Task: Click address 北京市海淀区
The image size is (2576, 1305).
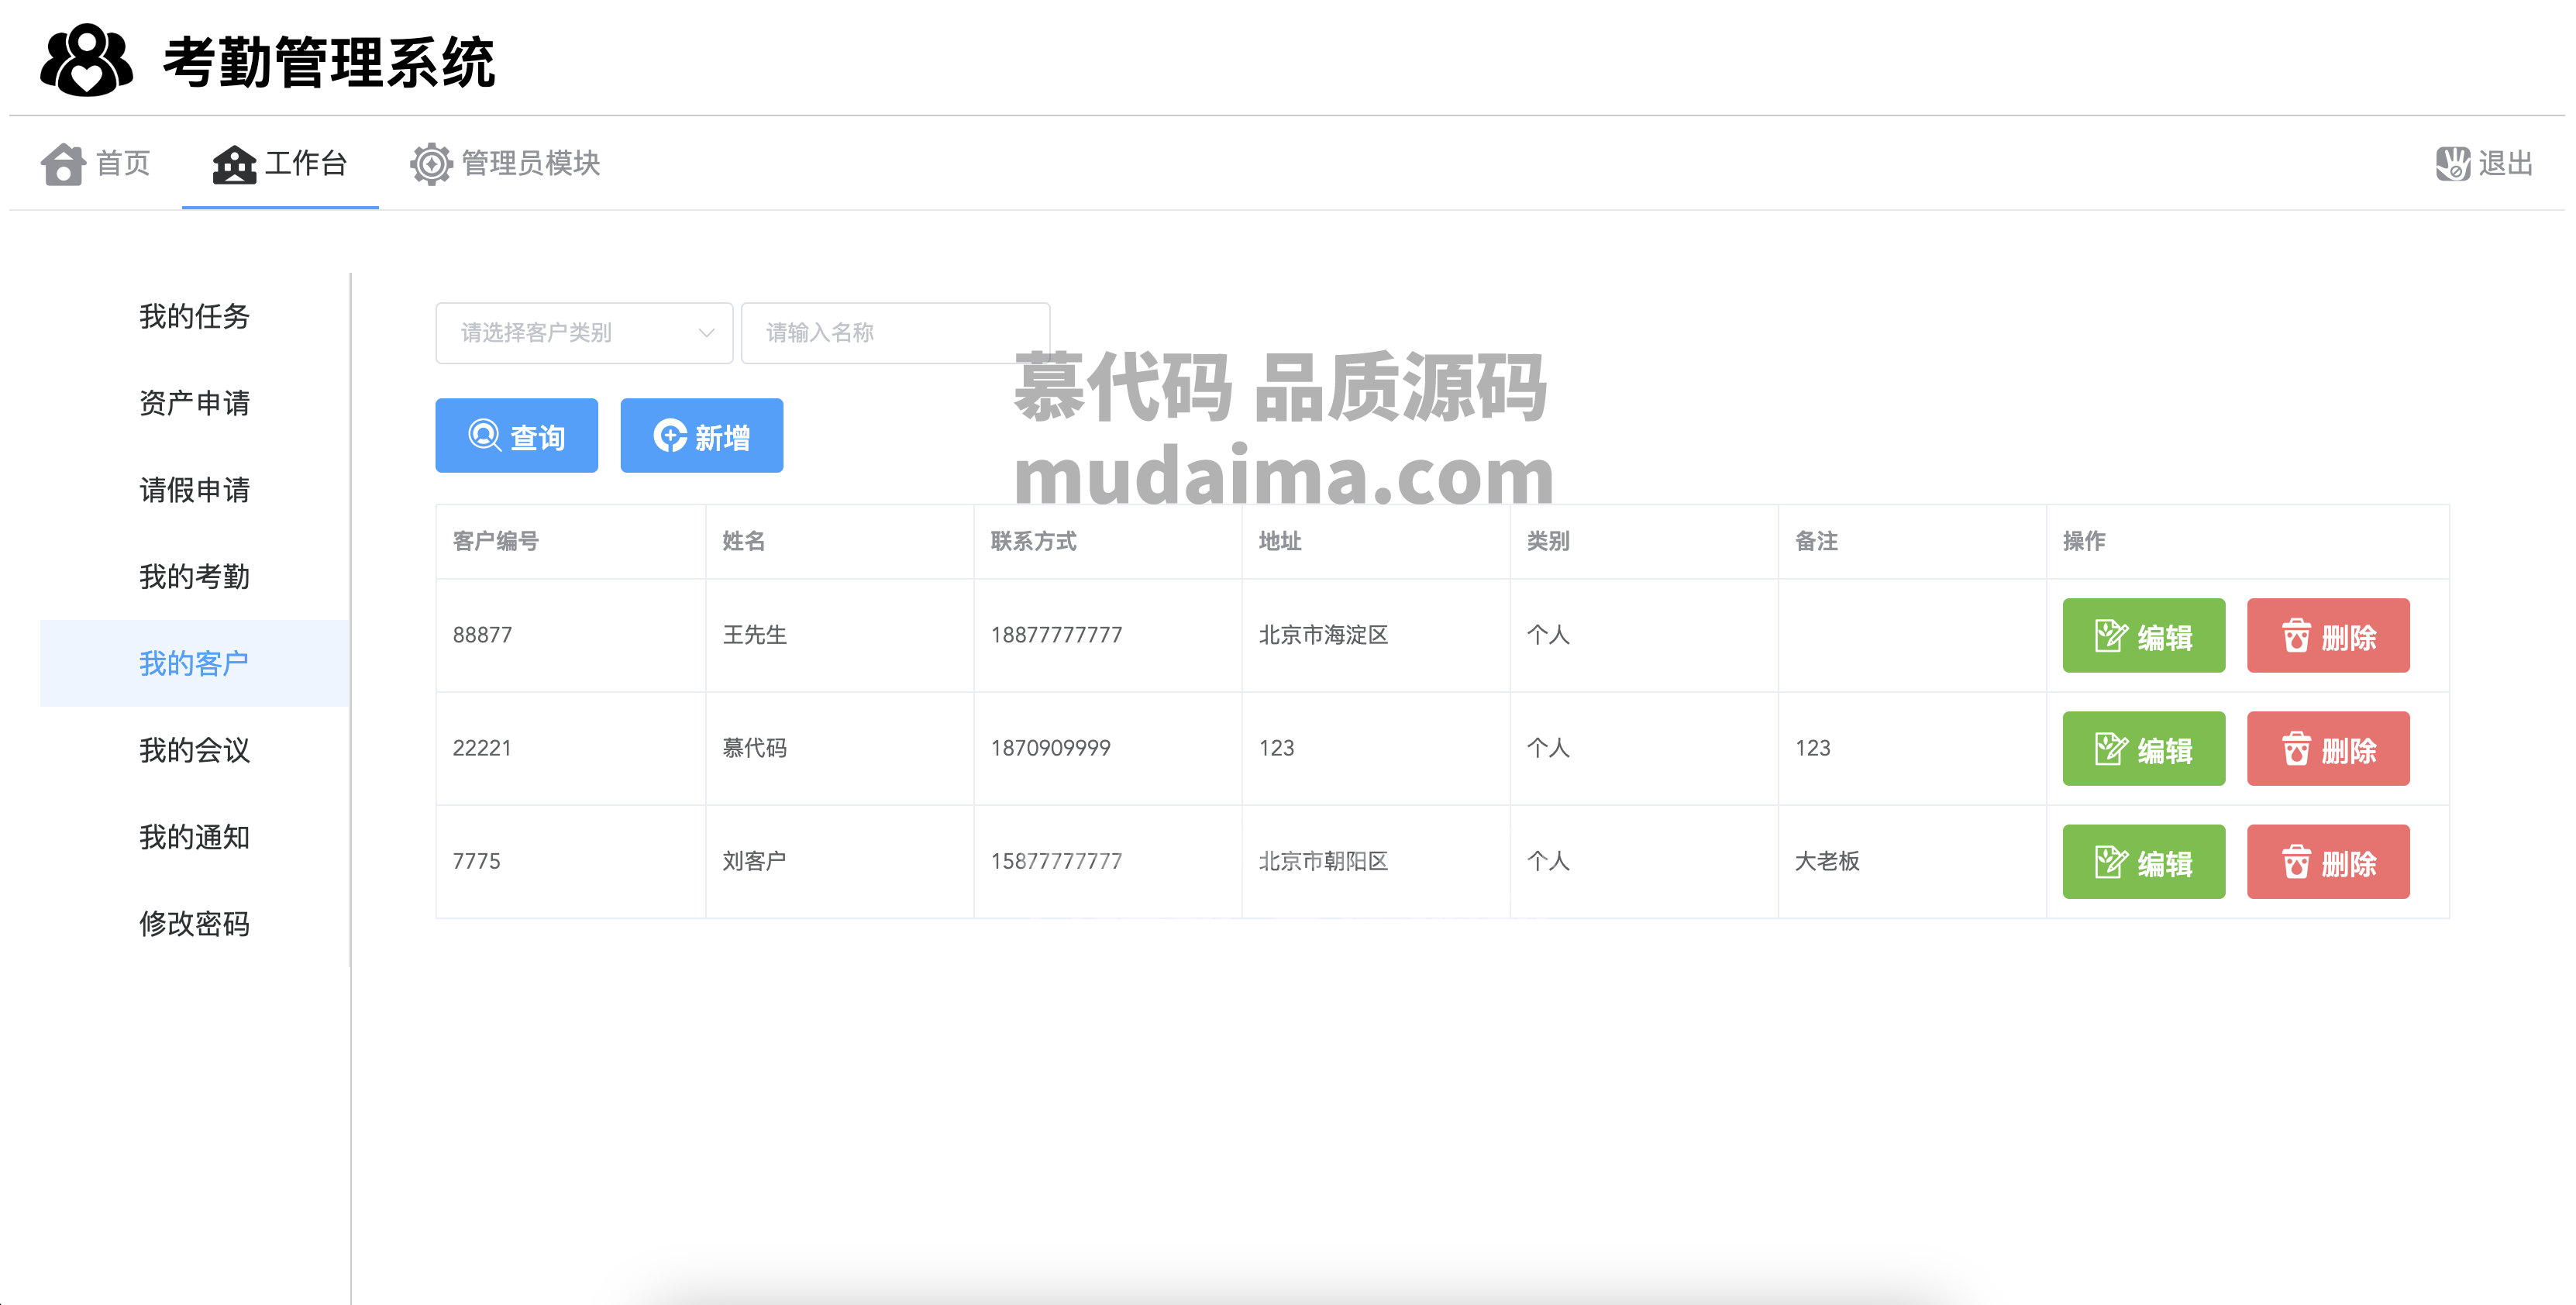Action: 1323,635
